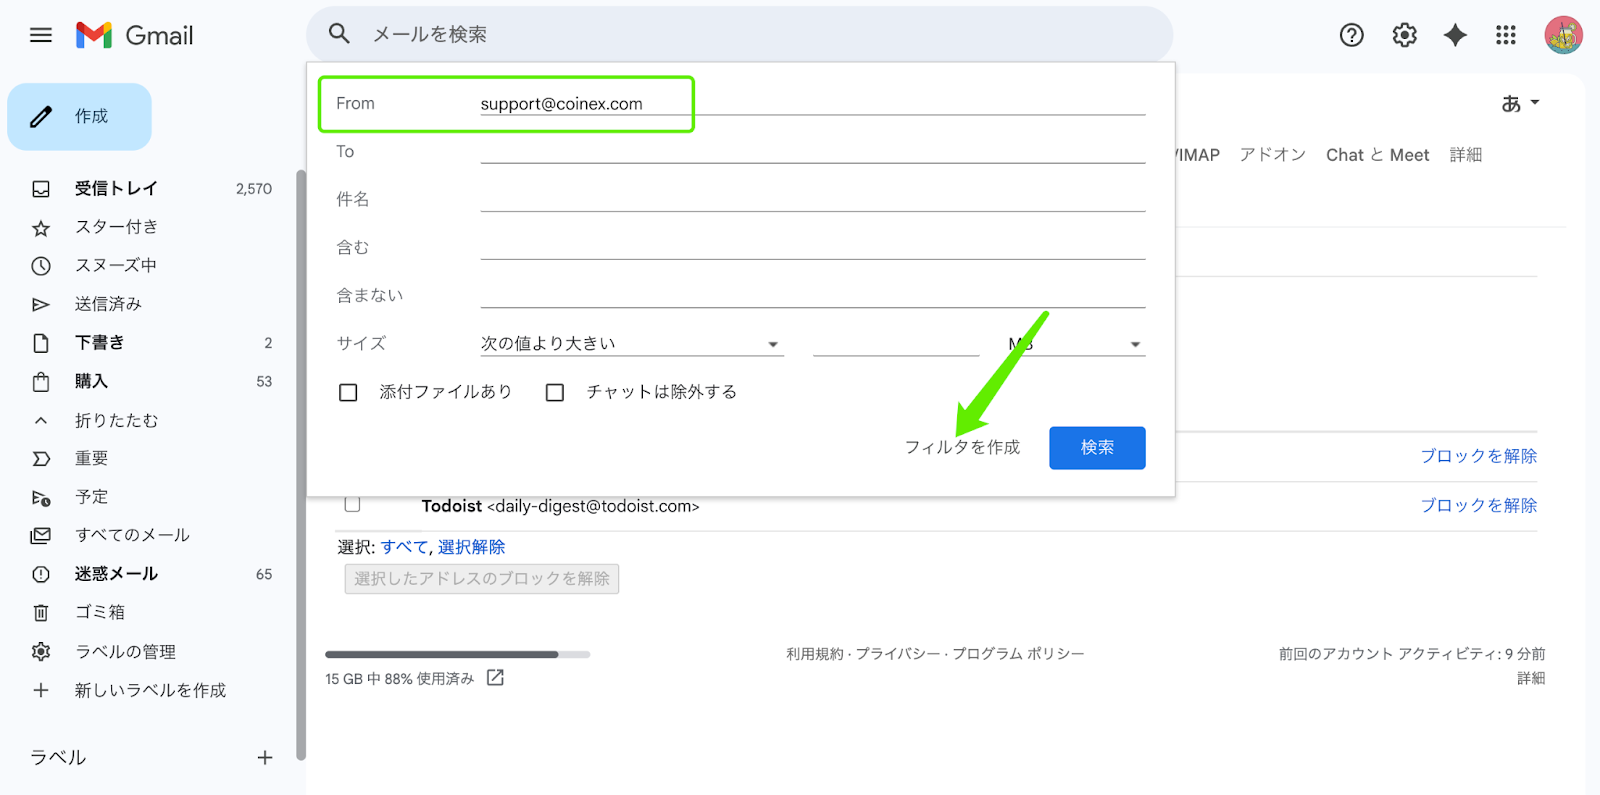Open the Settings gear icon
The height and width of the screenshot is (795, 1600).
pos(1405,35)
